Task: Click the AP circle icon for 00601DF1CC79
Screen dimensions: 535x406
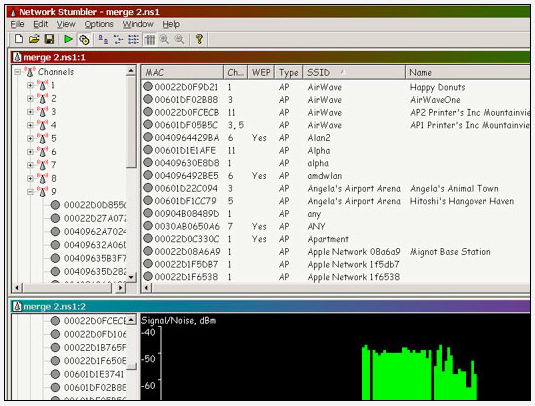Action: 148,200
